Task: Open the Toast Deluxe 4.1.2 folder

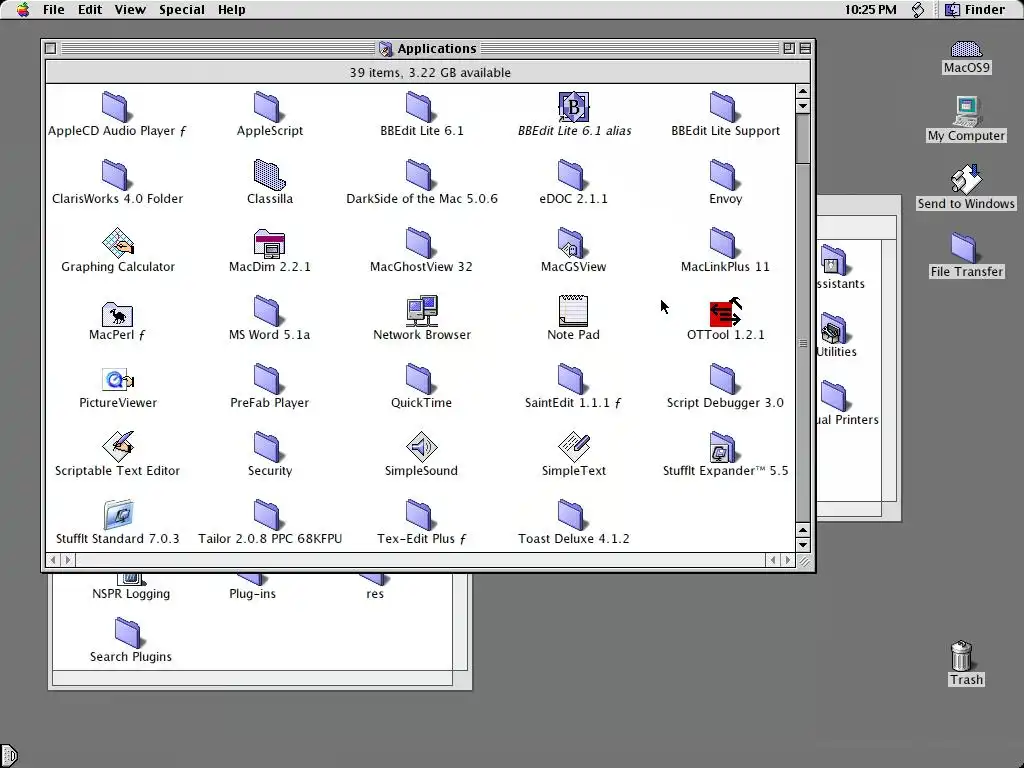Action: 571,515
